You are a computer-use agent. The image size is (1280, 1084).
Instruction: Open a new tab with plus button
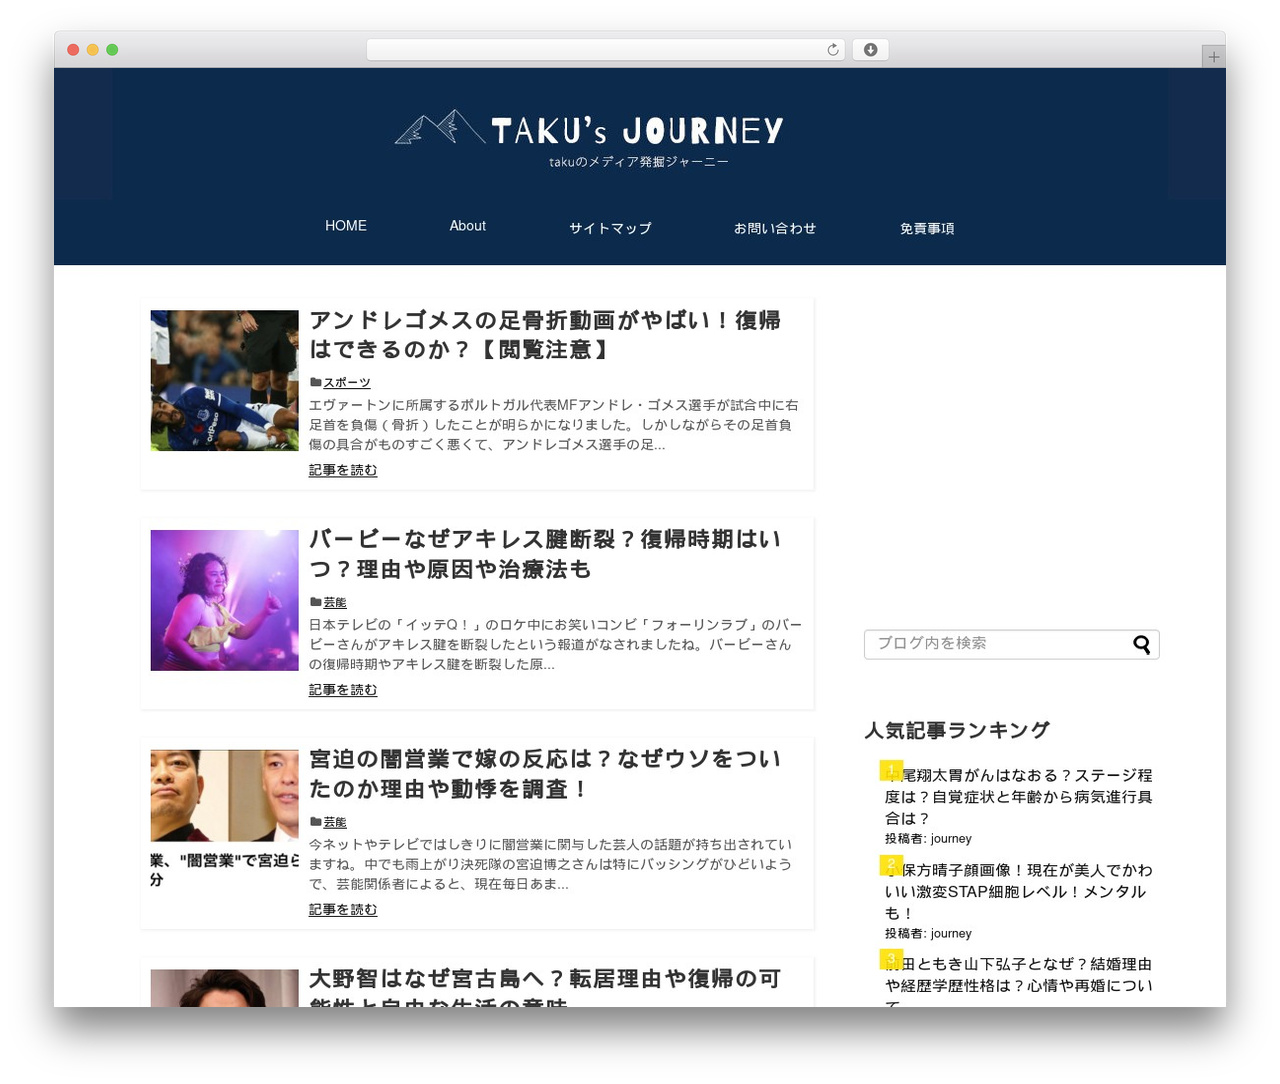[x=1213, y=57]
